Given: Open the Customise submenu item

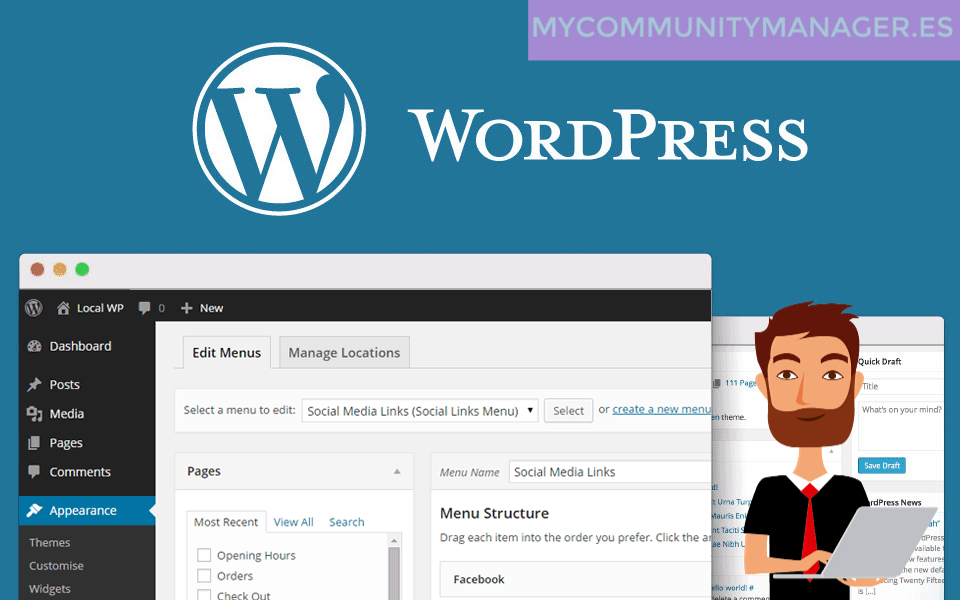Looking at the screenshot, I should tap(56, 566).
